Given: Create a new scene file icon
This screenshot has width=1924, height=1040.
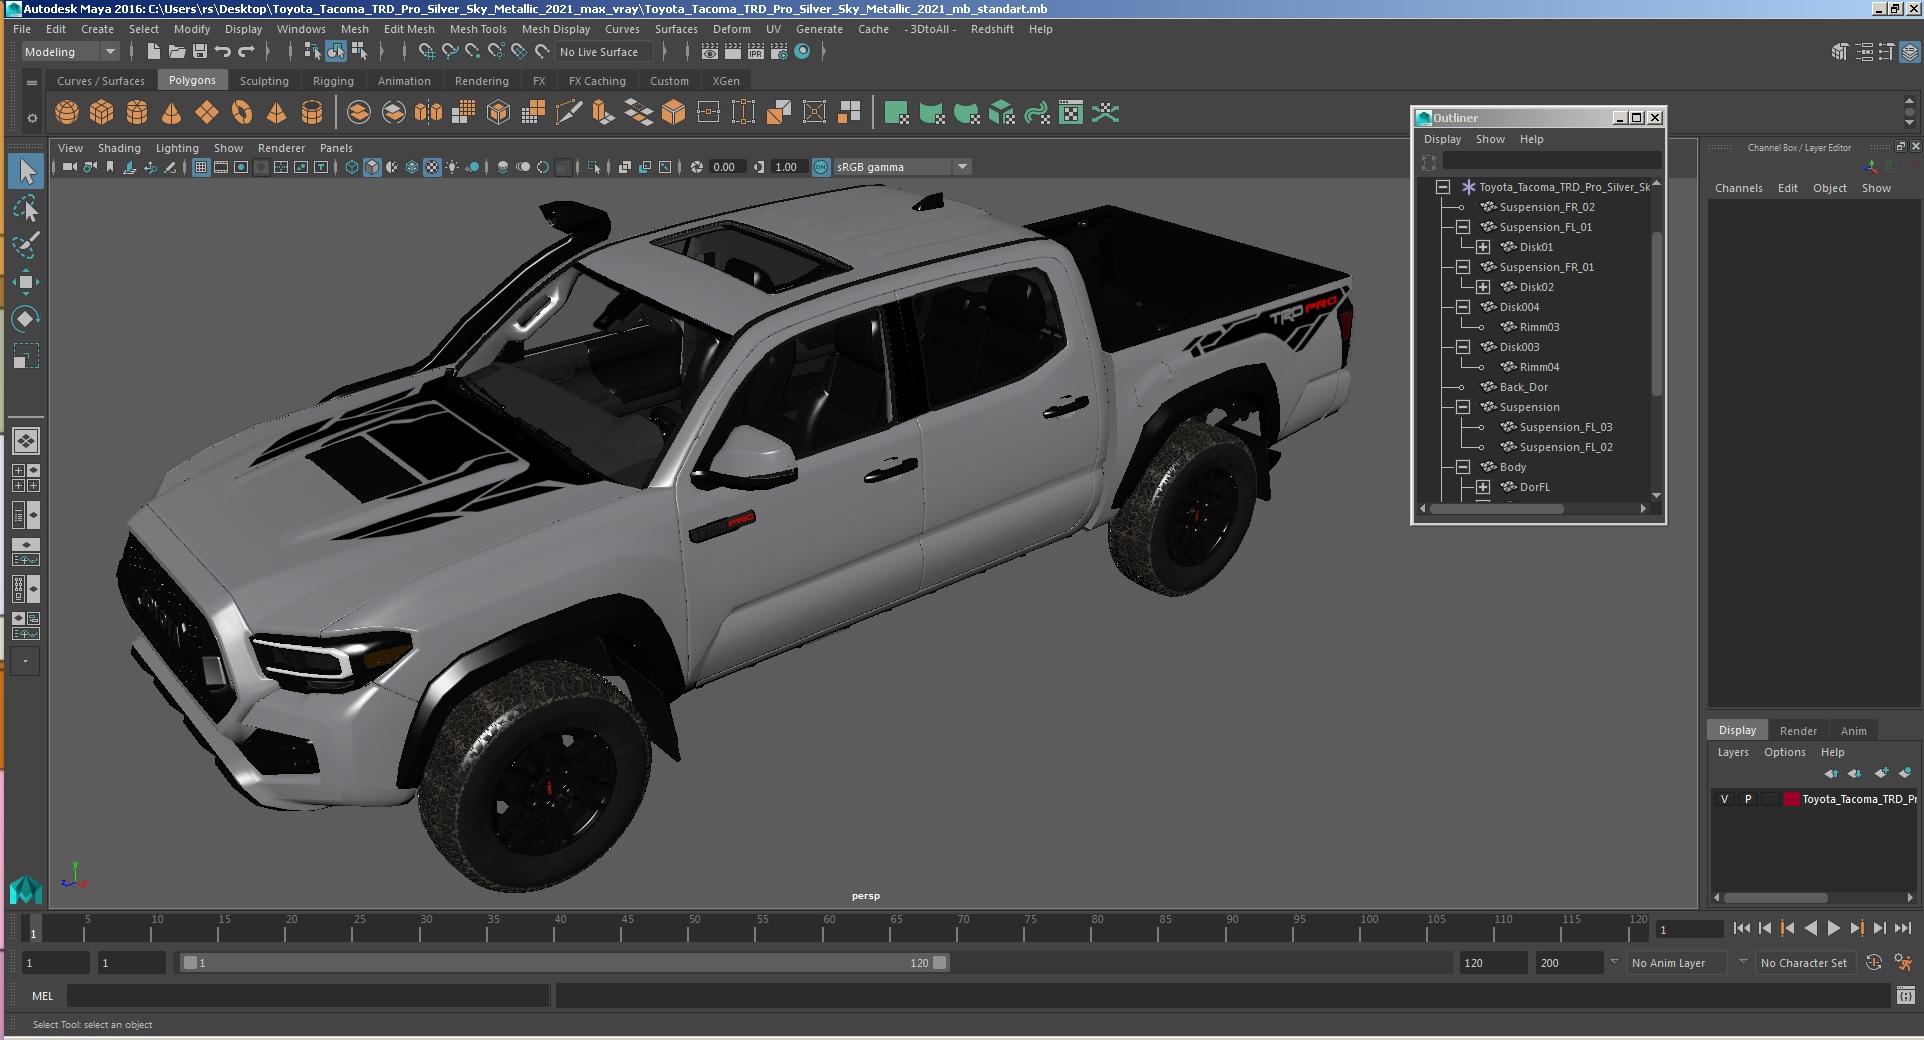Looking at the screenshot, I should point(154,52).
